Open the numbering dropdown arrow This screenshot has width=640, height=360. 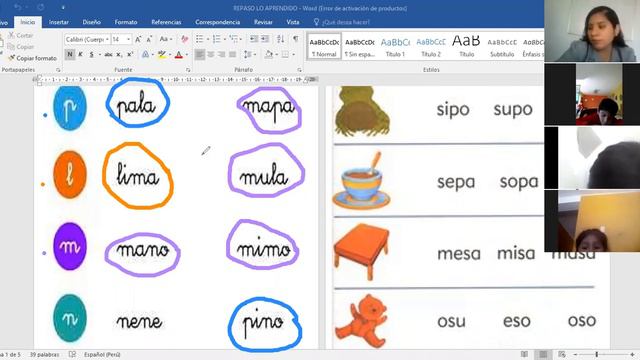click(x=224, y=39)
